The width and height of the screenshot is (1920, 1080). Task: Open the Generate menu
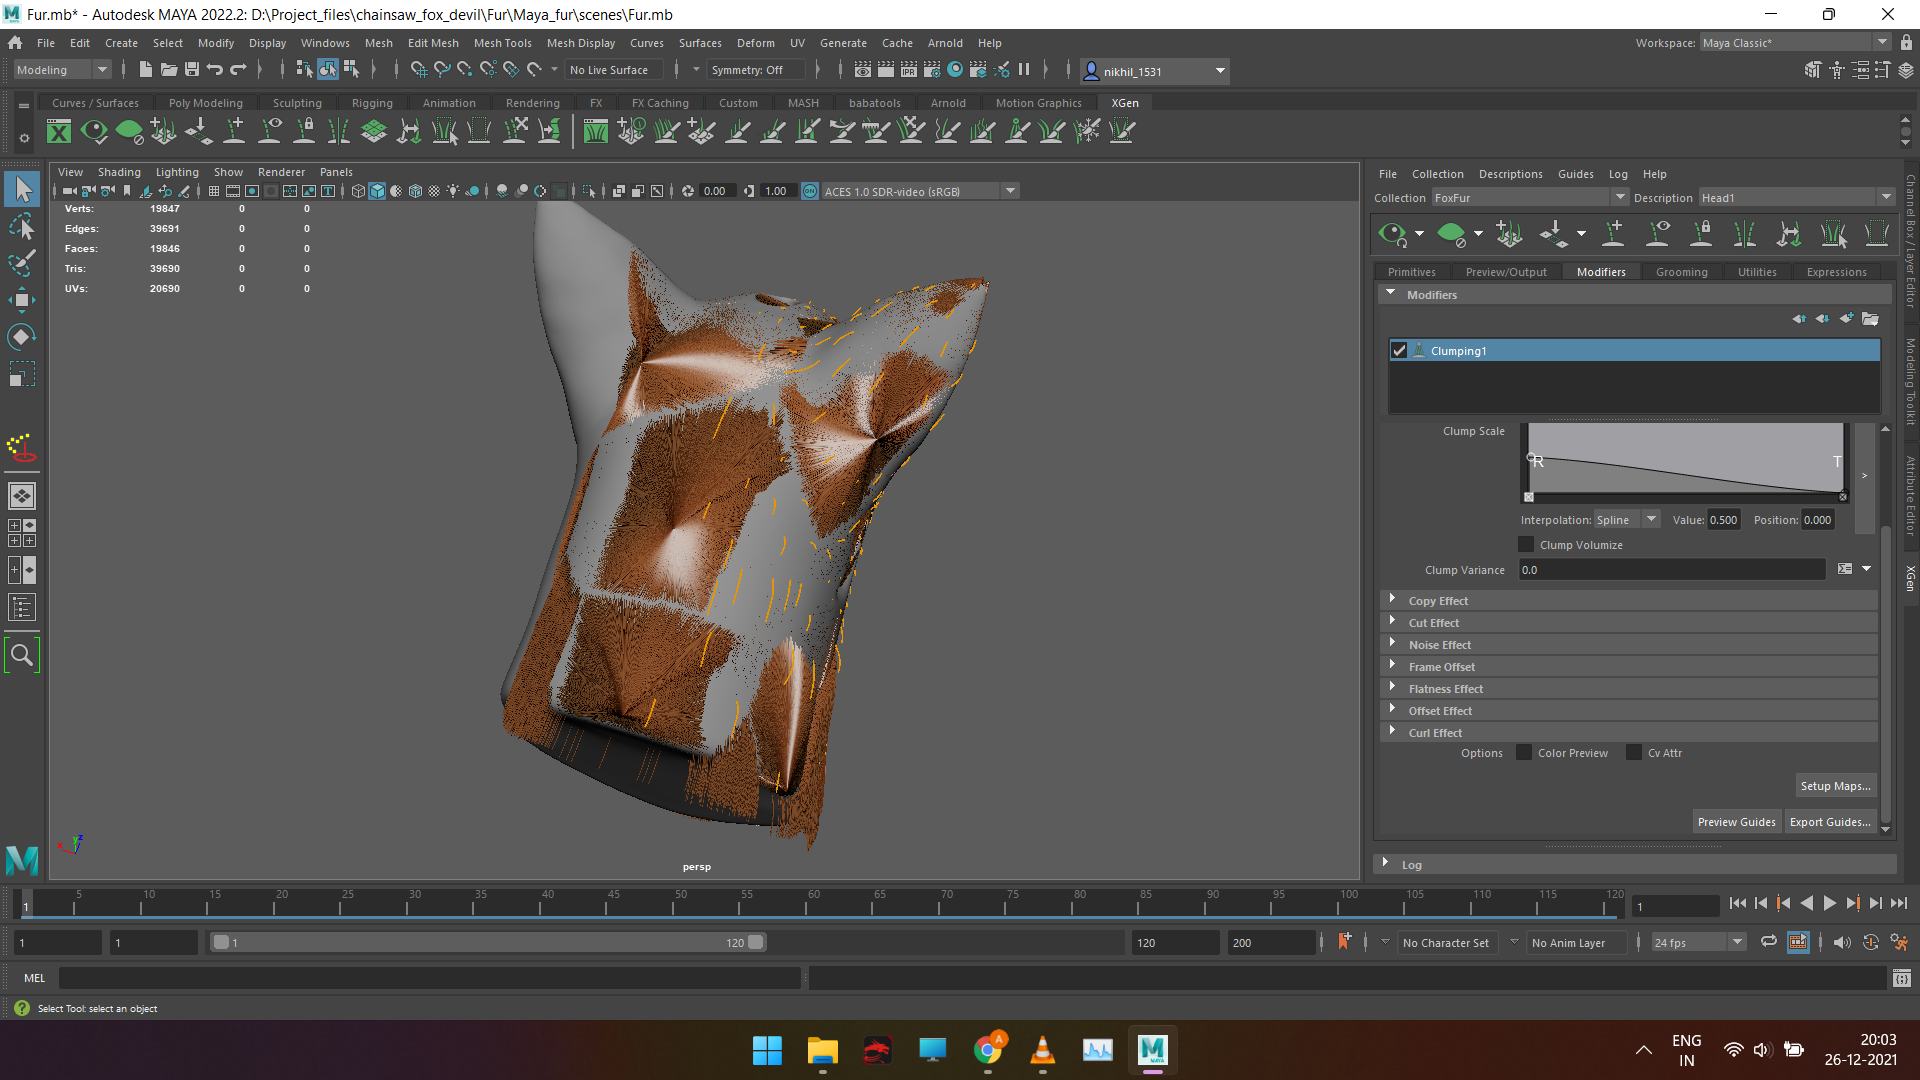coord(843,42)
